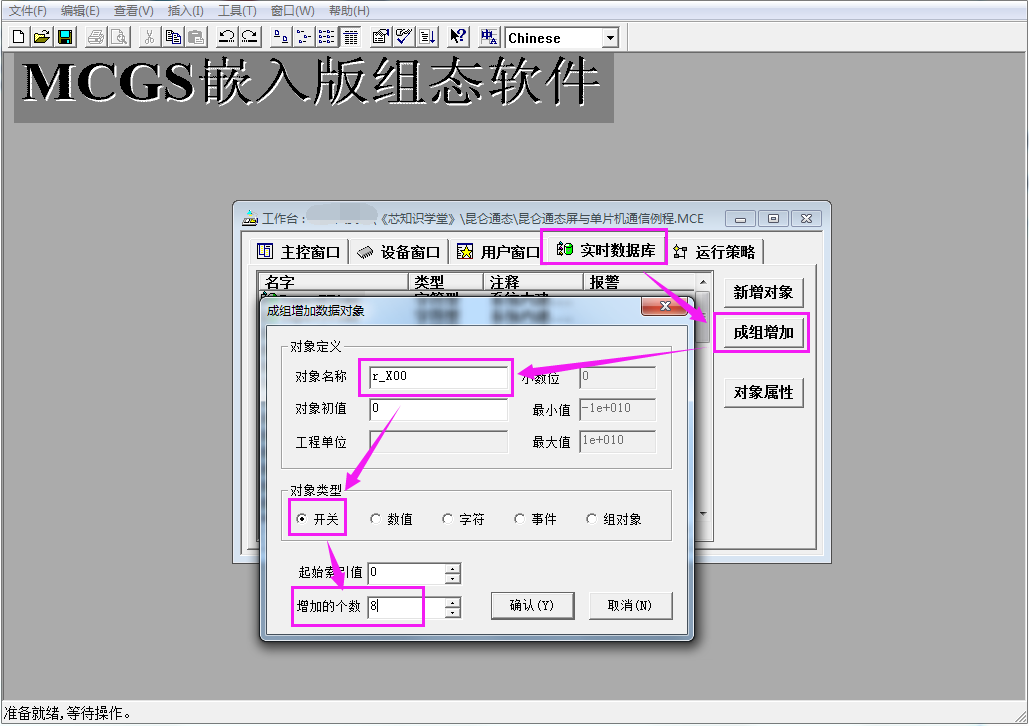Click the properties toolbar icon

tap(381, 37)
